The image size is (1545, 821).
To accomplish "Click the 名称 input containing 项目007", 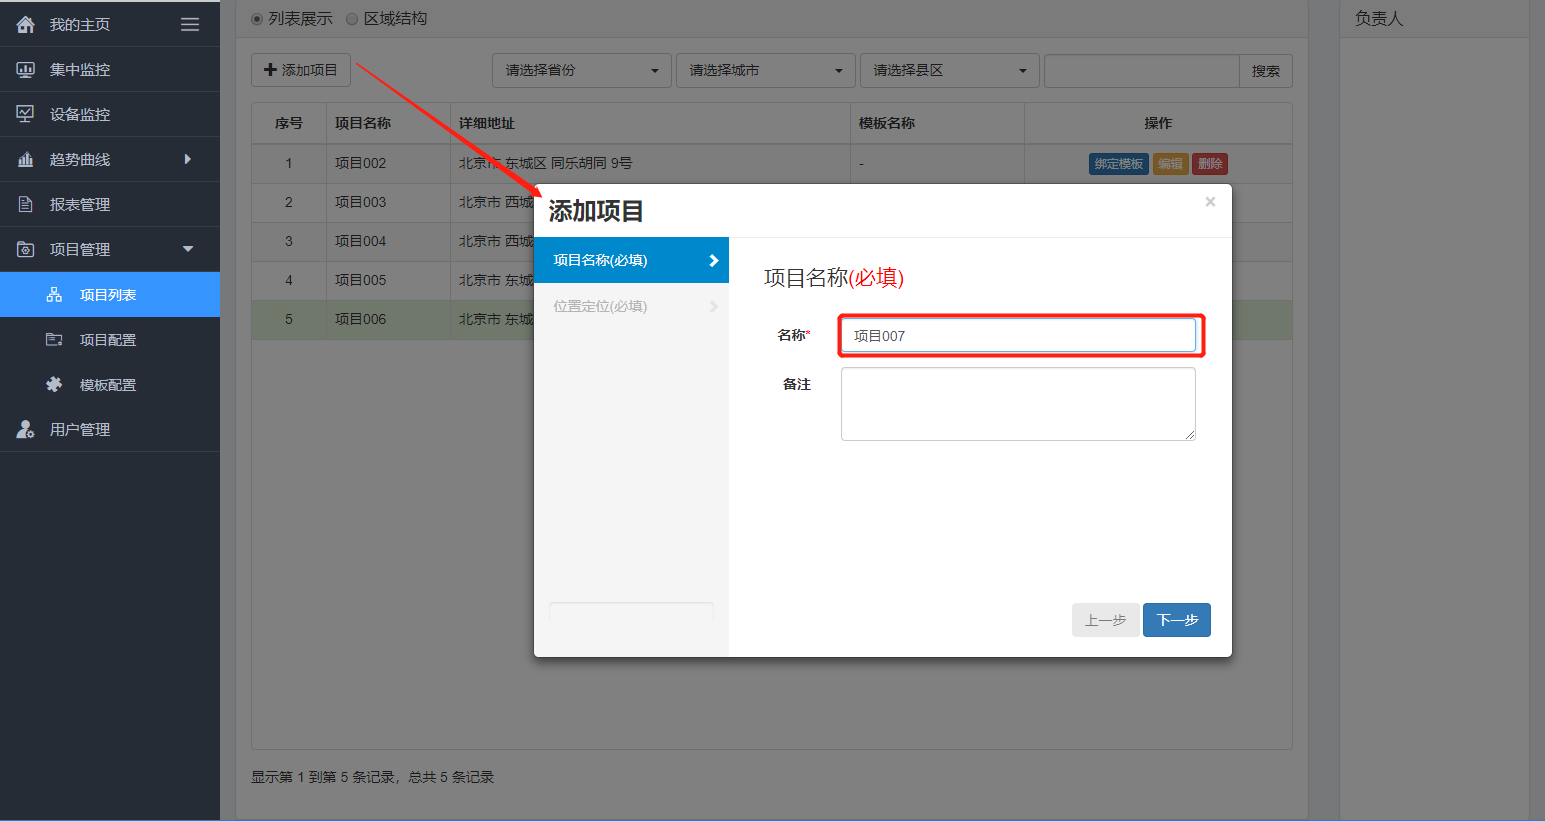I will tap(1018, 335).
